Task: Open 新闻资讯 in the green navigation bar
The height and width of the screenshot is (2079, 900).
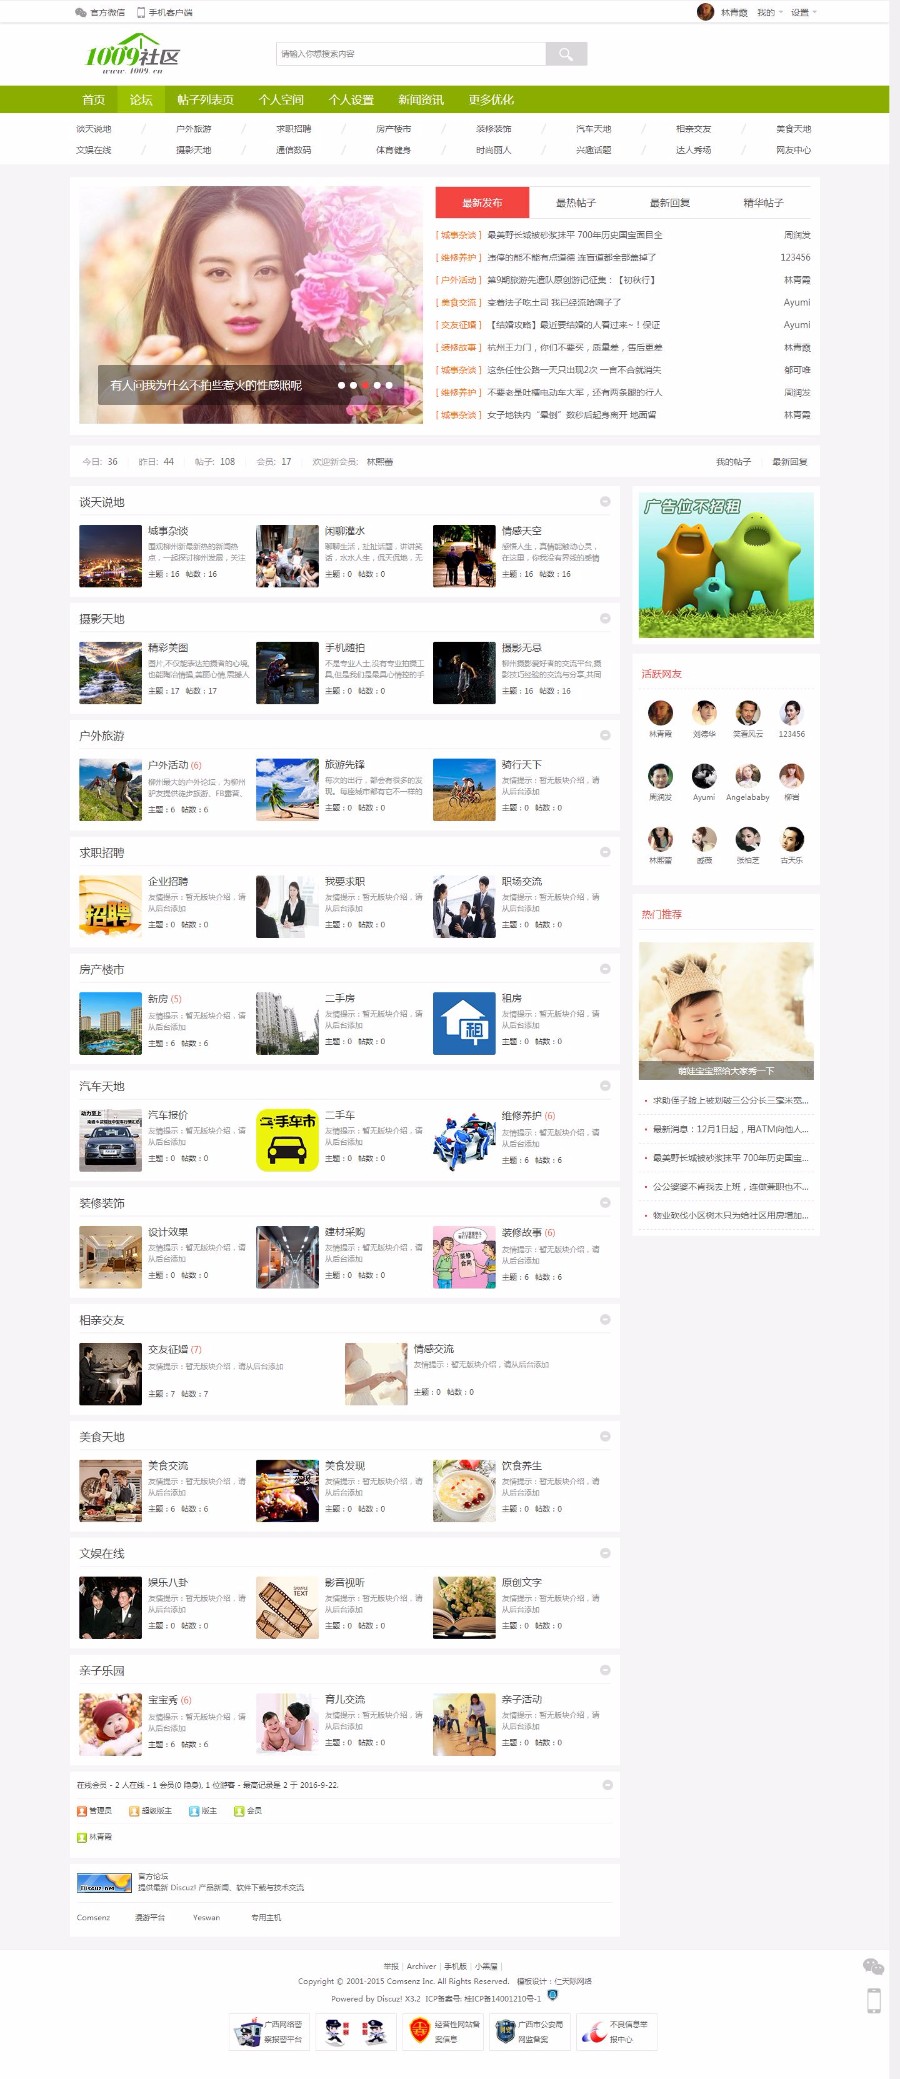Action: 421,100
